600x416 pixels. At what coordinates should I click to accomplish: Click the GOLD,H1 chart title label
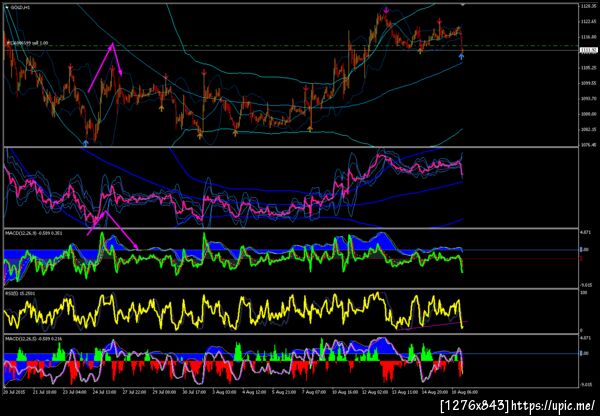point(19,7)
